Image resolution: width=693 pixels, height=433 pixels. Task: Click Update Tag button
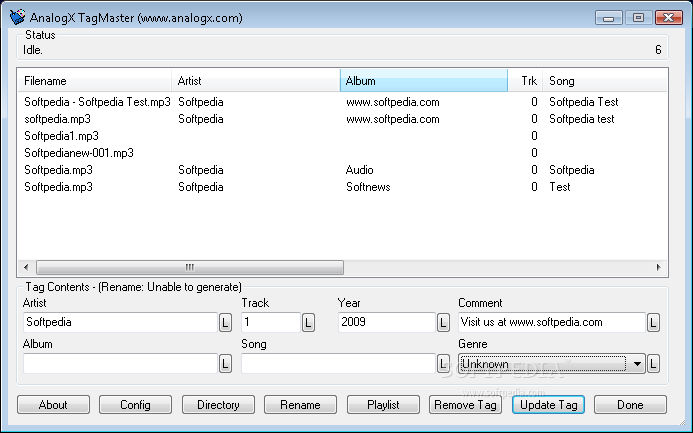tap(548, 405)
